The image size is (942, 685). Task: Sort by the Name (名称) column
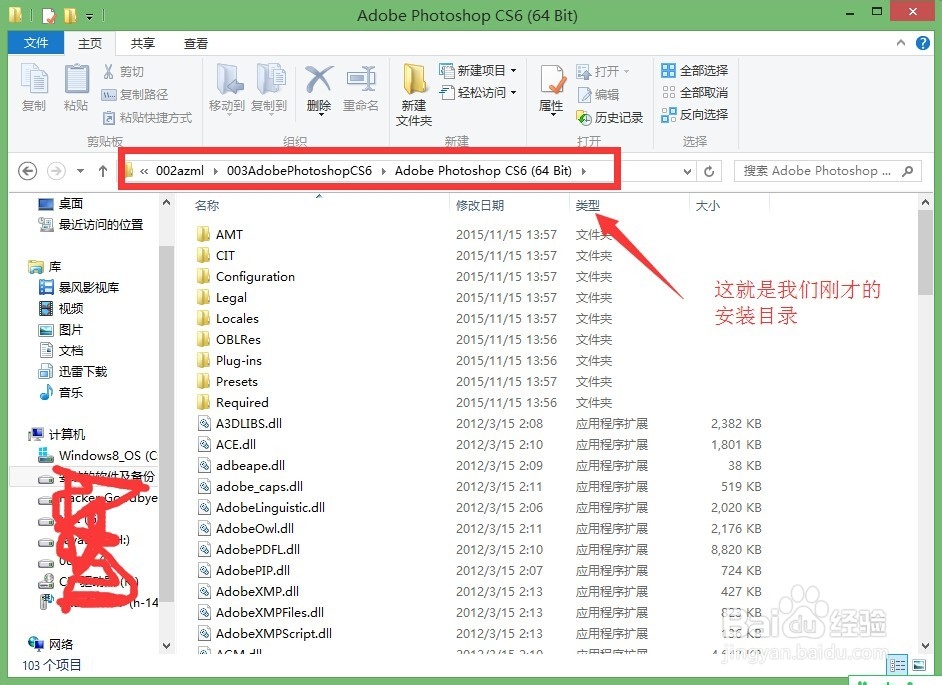(x=207, y=206)
